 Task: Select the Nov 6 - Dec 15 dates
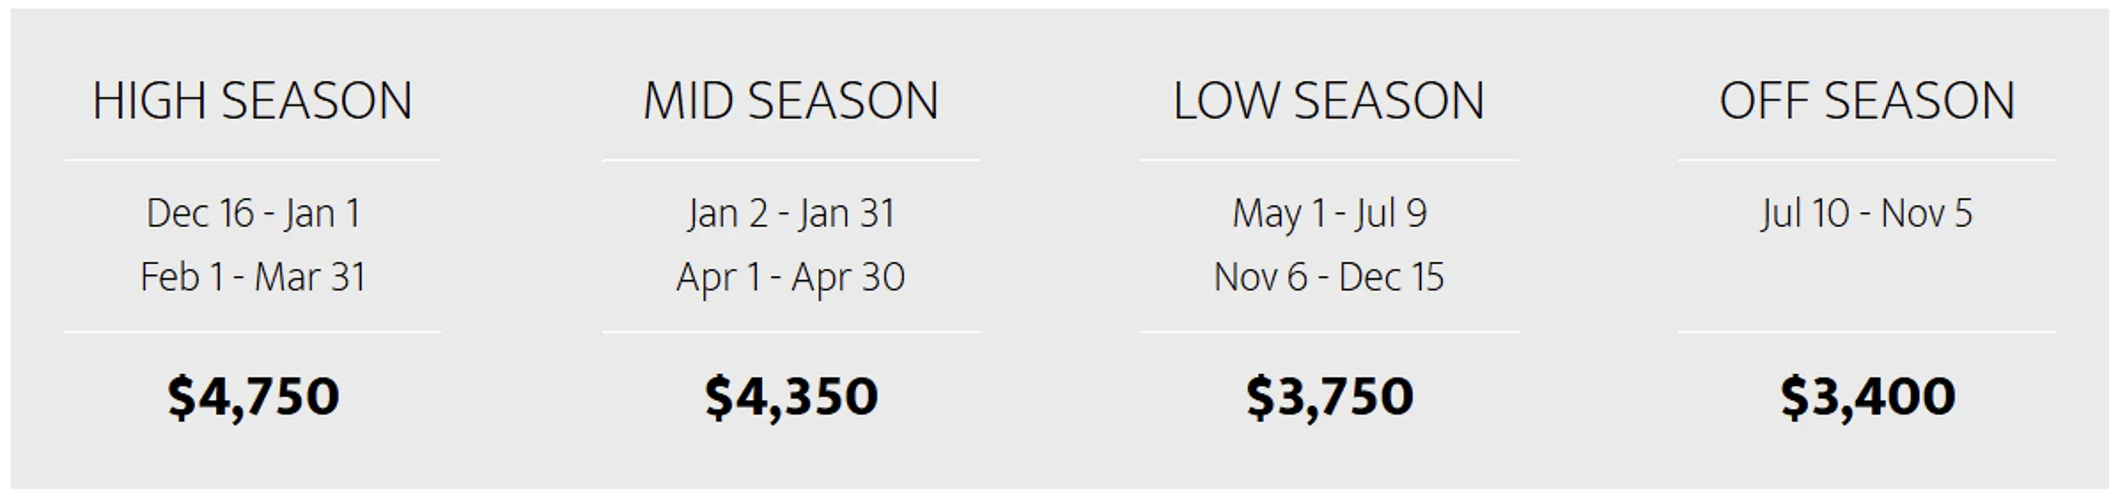click(1329, 277)
